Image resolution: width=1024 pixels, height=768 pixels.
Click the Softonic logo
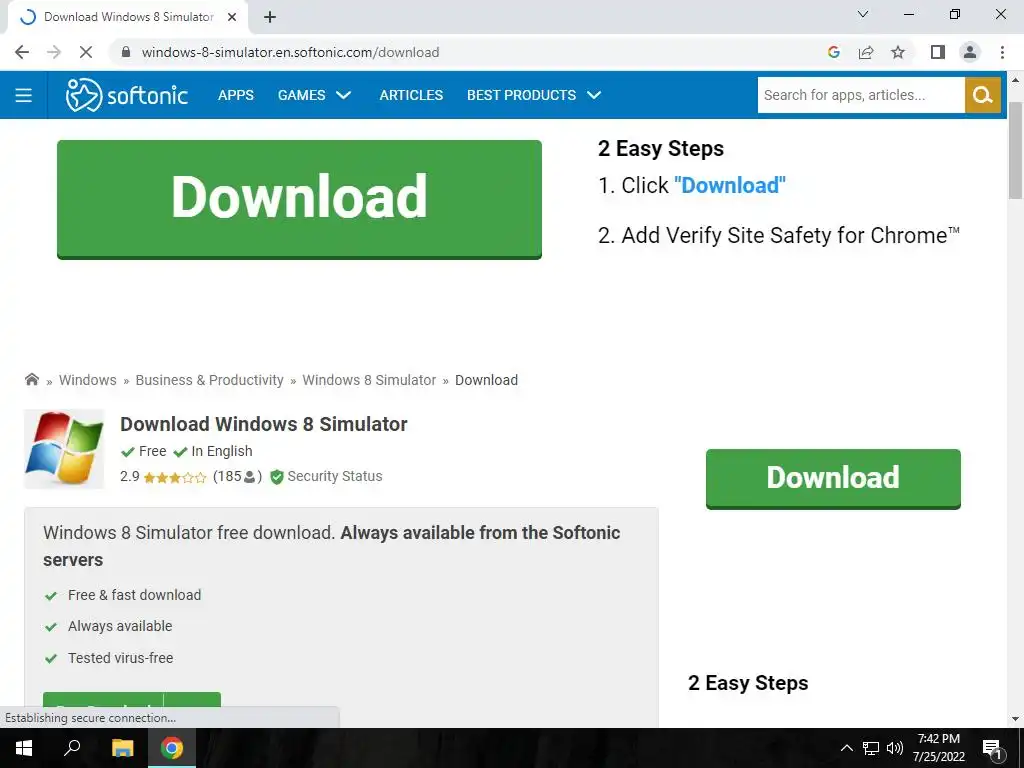pos(127,95)
